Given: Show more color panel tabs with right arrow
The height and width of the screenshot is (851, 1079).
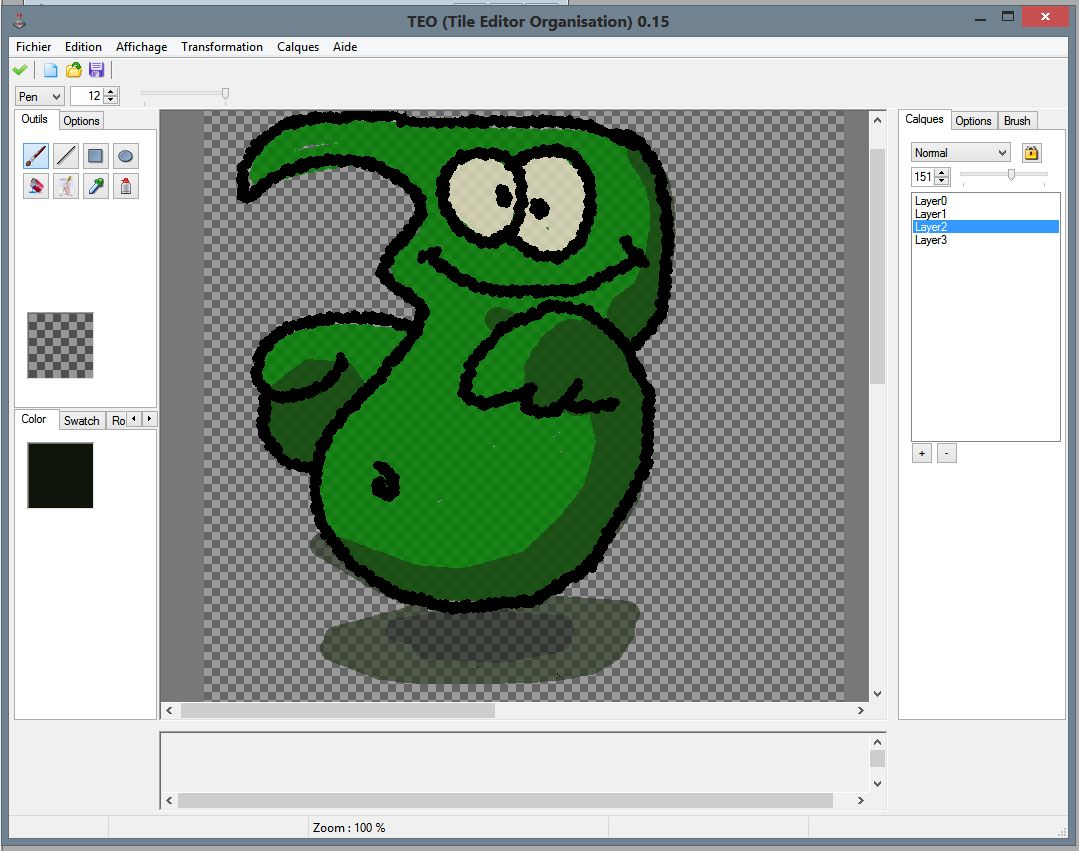Looking at the screenshot, I should tap(149, 418).
